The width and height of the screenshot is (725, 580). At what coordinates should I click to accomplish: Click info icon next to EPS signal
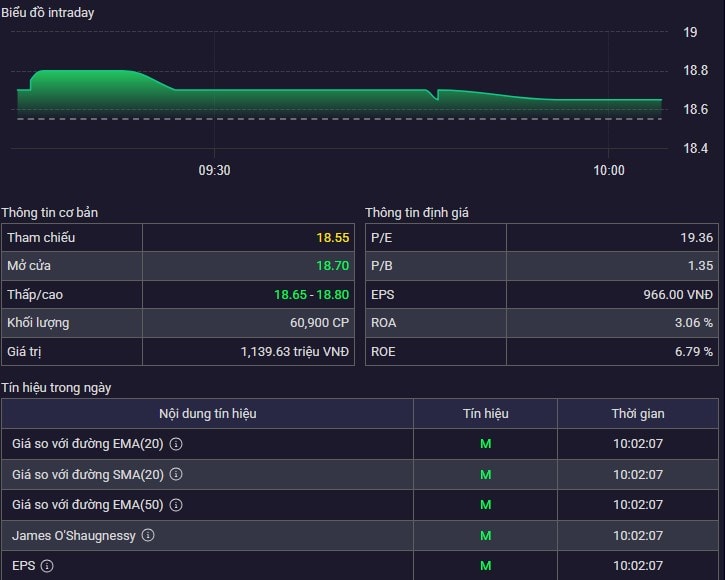pyautogui.click(x=47, y=566)
